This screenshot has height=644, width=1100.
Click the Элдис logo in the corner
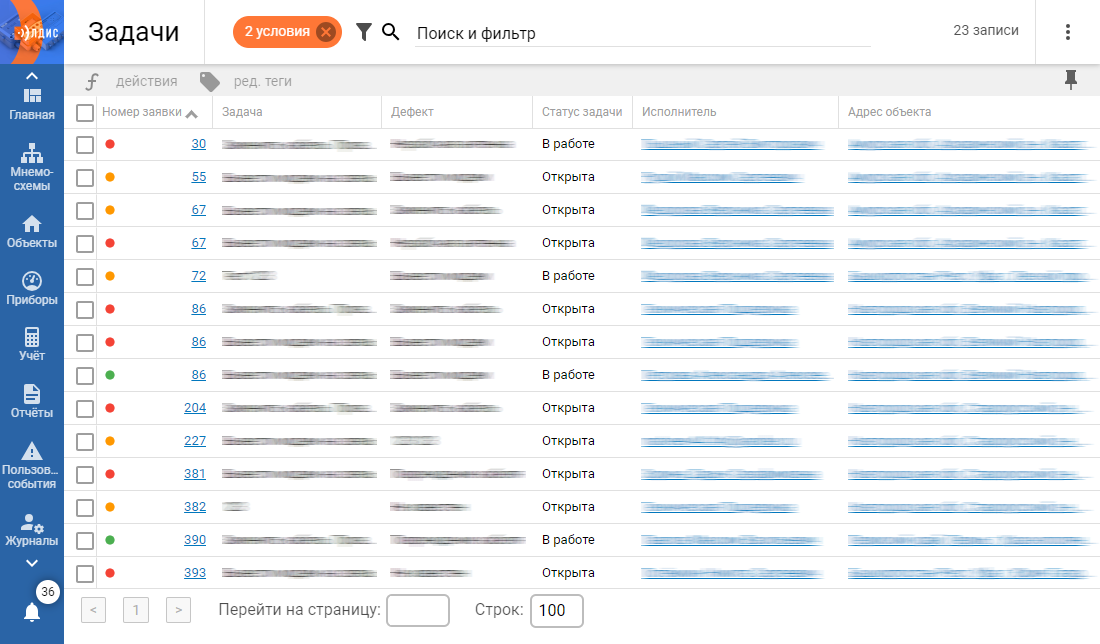(x=32, y=32)
